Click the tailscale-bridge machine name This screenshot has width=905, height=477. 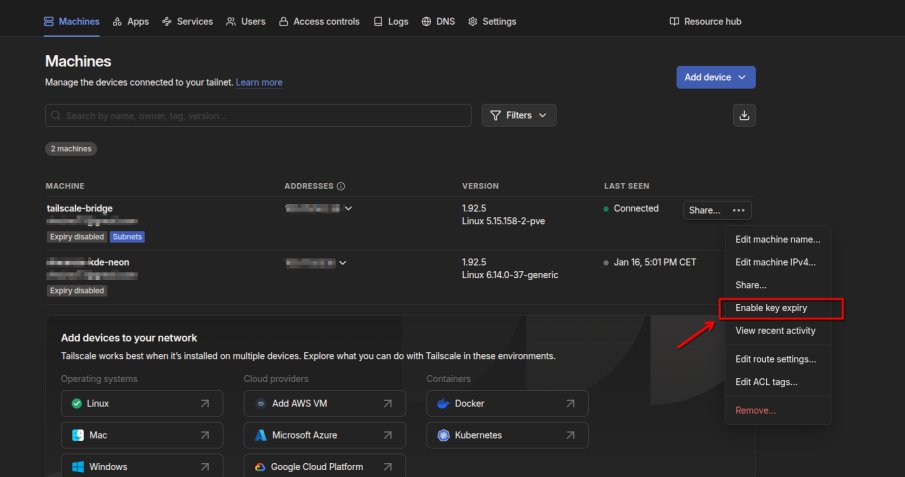pyautogui.click(x=80, y=208)
